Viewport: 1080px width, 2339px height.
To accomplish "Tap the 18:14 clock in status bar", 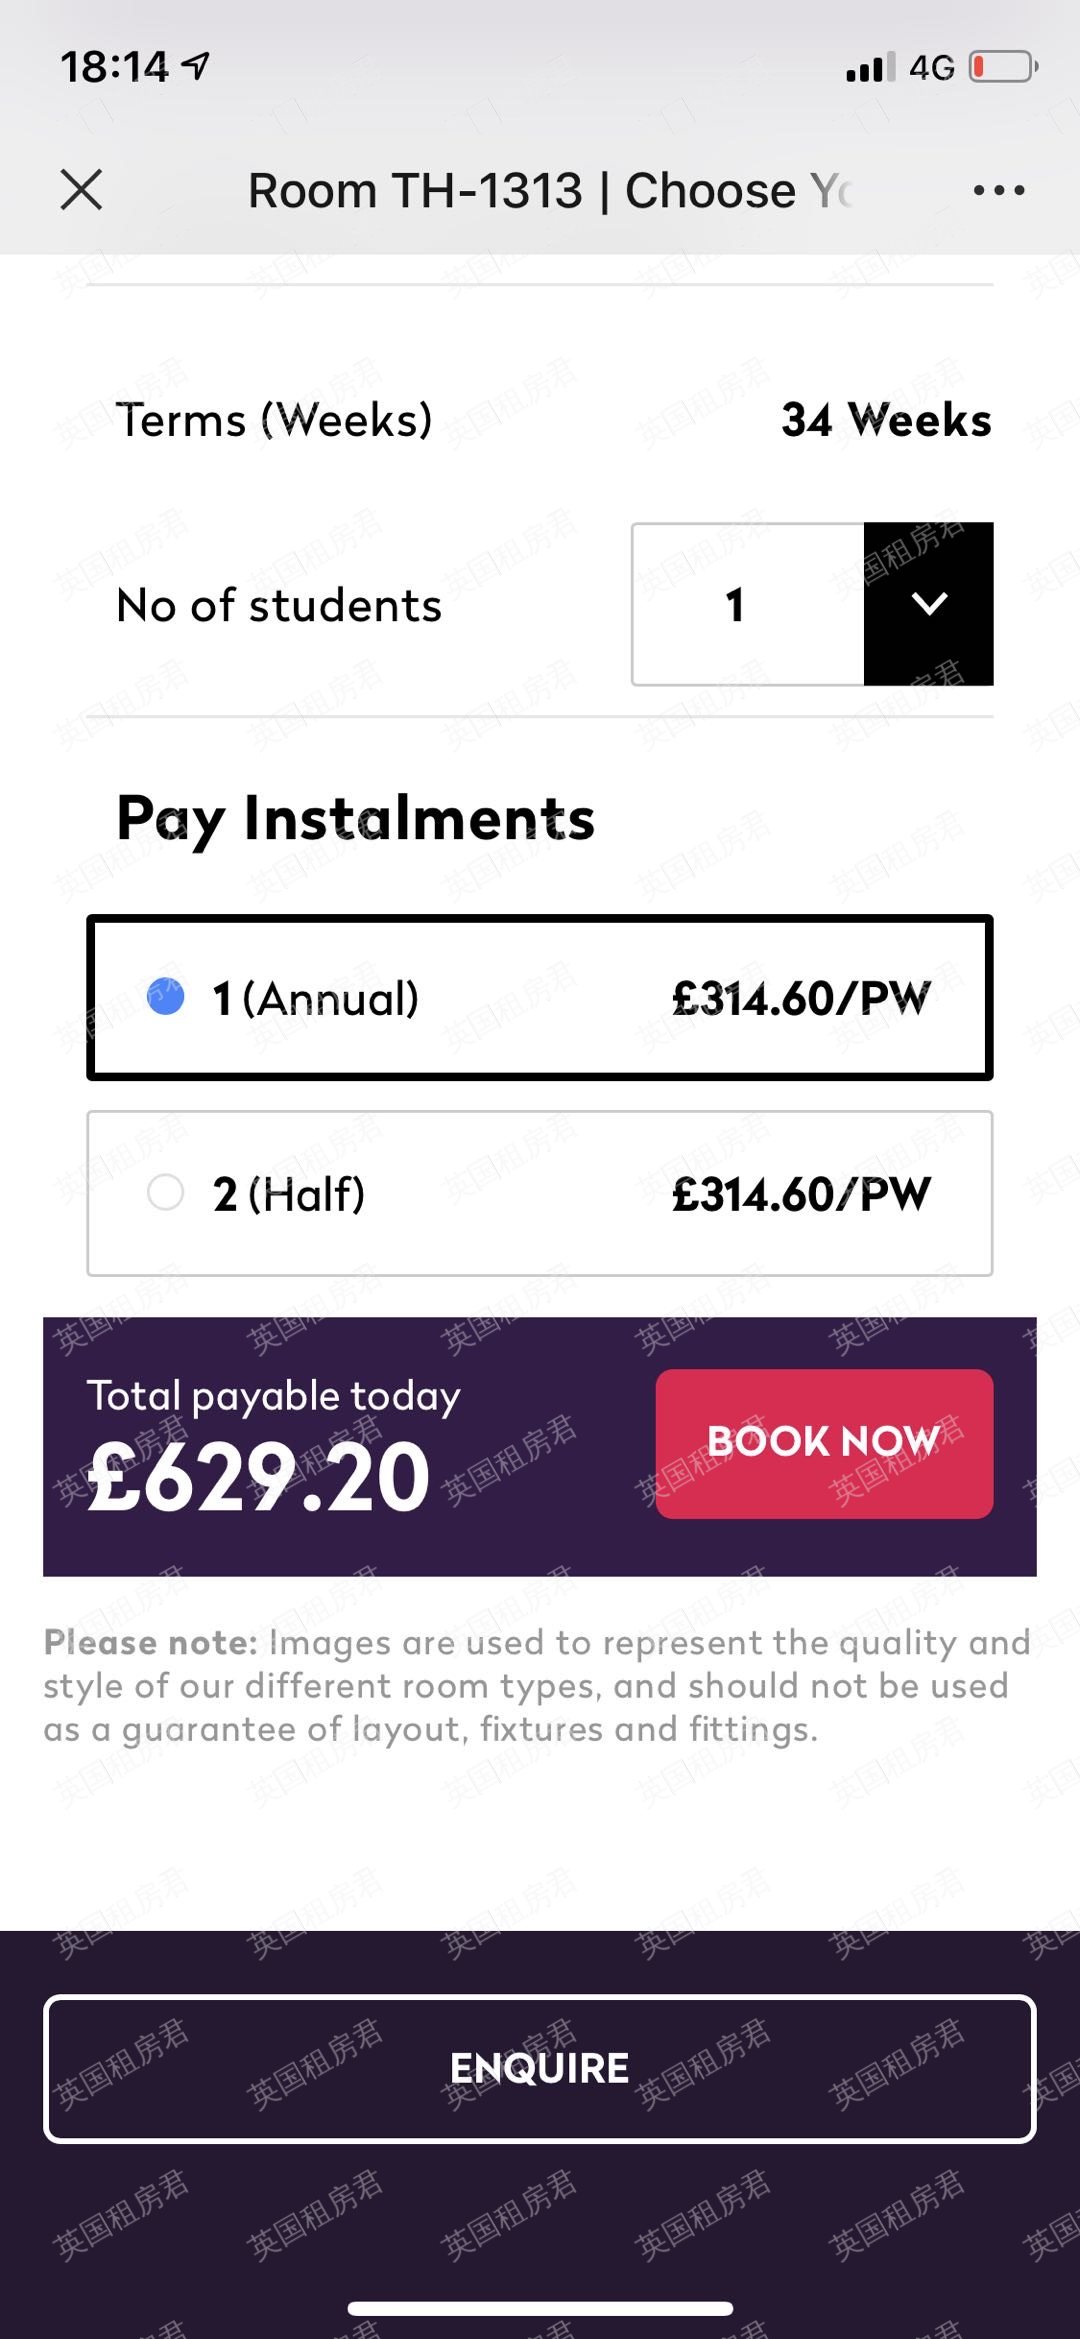I will (x=114, y=67).
